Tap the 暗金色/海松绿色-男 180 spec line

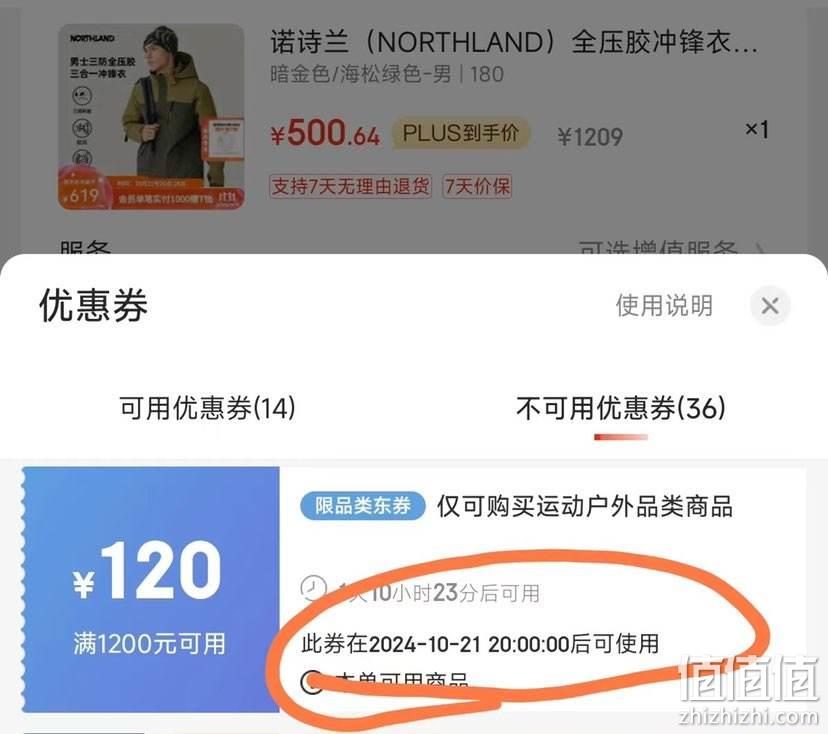tap(387, 74)
